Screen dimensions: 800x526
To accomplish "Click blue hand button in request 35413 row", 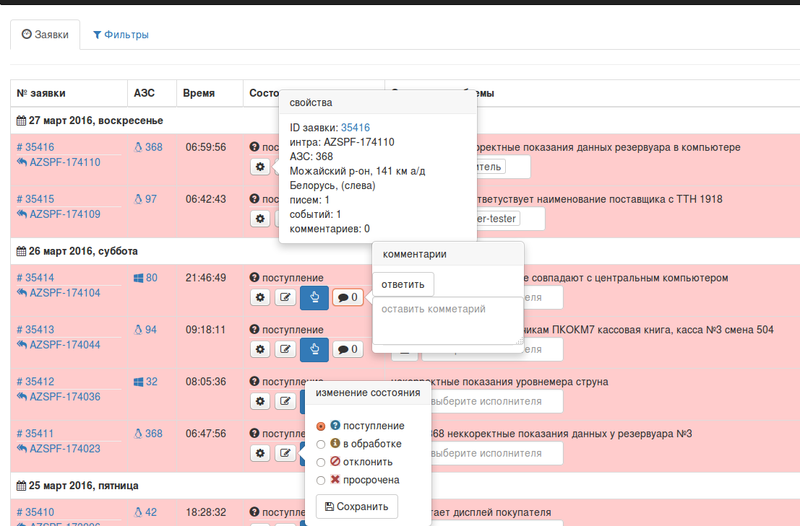I will pyautogui.click(x=314, y=349).
